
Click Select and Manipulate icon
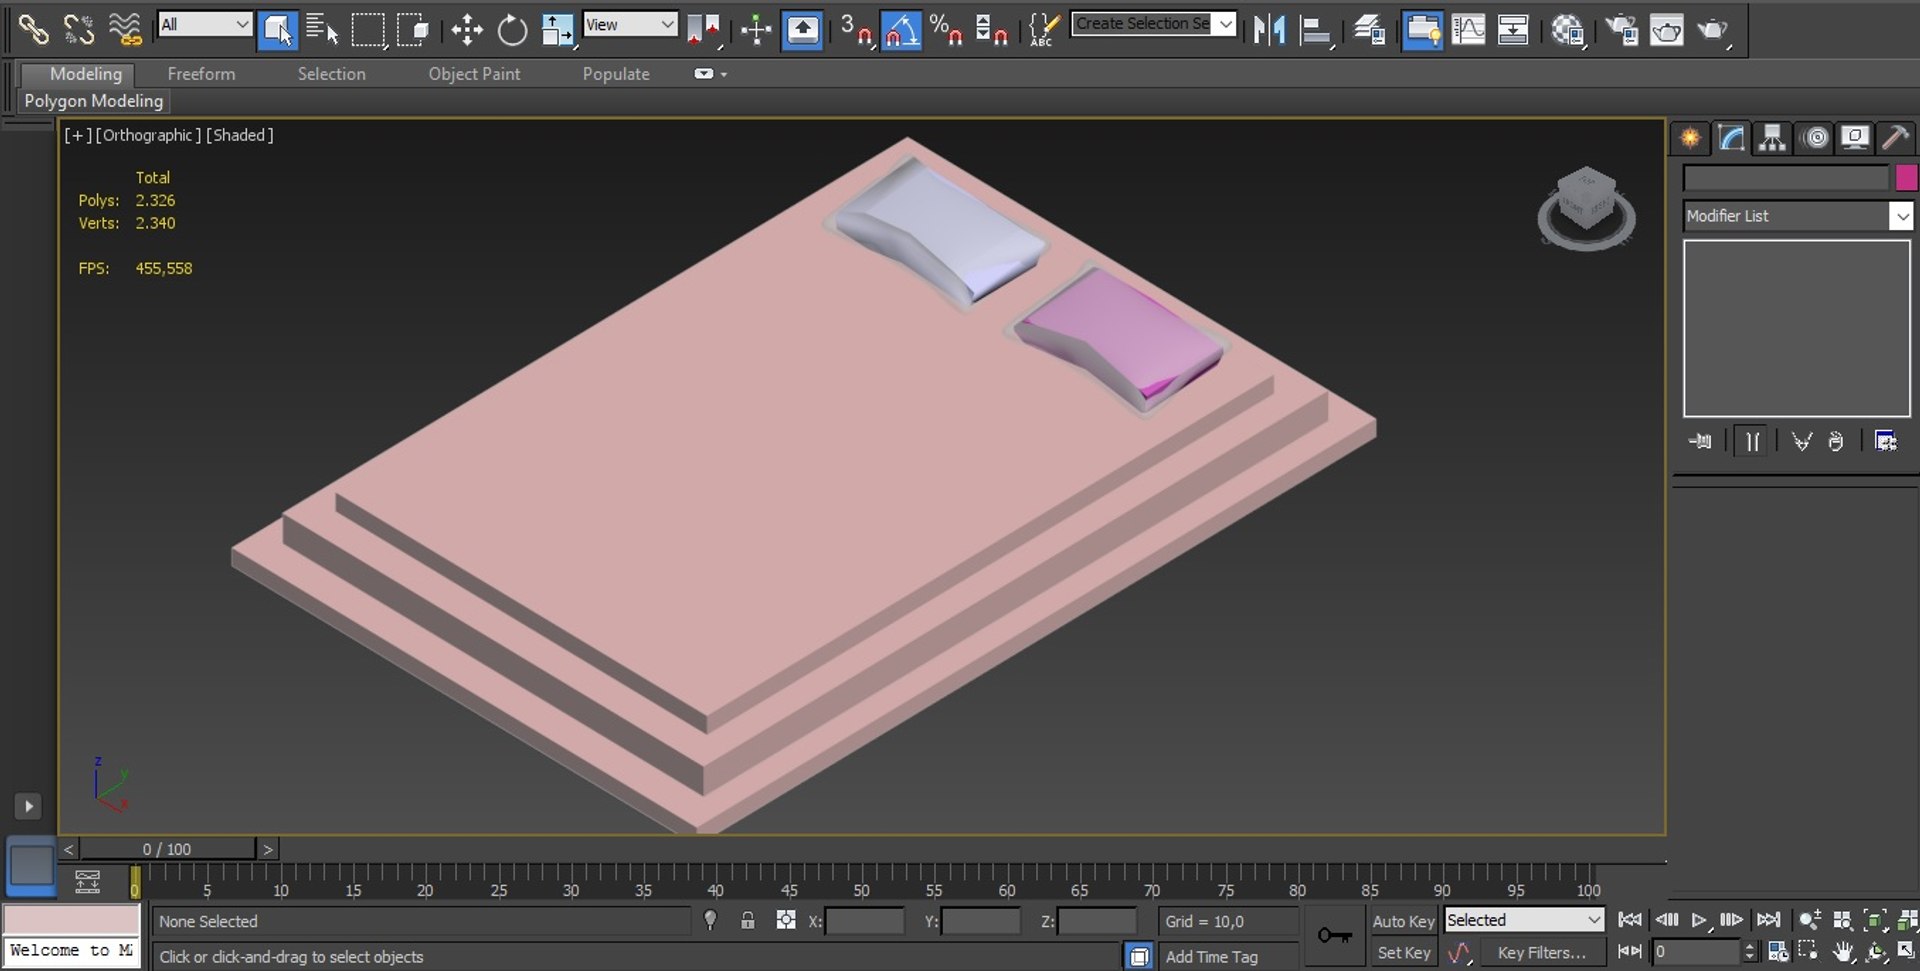(x=756, y=29)
